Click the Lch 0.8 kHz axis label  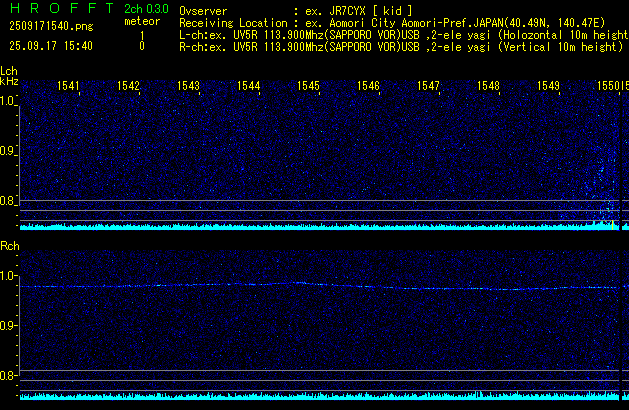[8, 201]
